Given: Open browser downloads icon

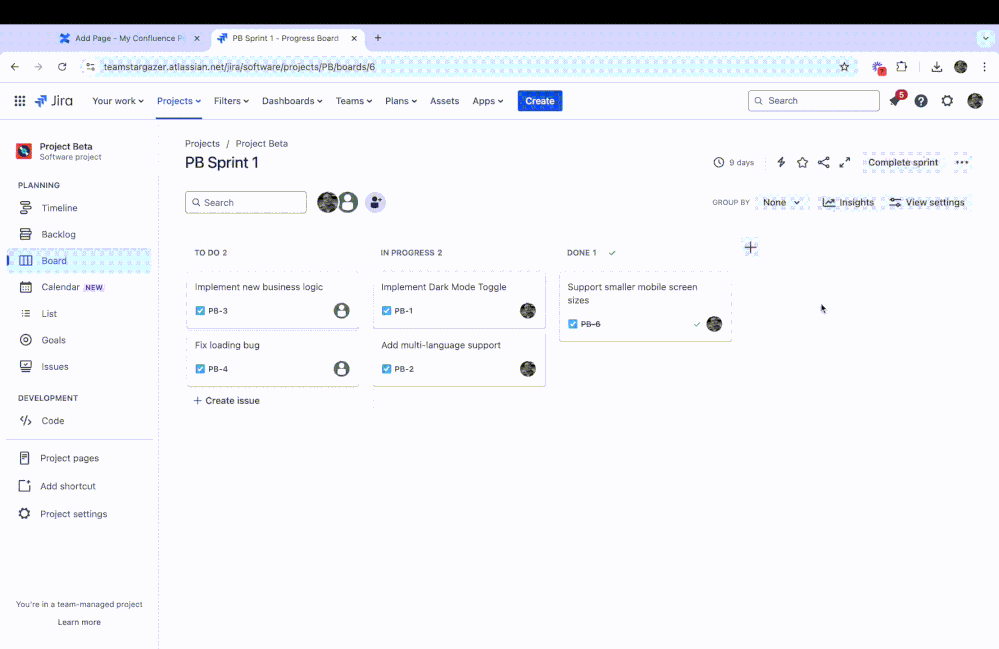Looking at the screenshot, I should (x=937, y=67).
